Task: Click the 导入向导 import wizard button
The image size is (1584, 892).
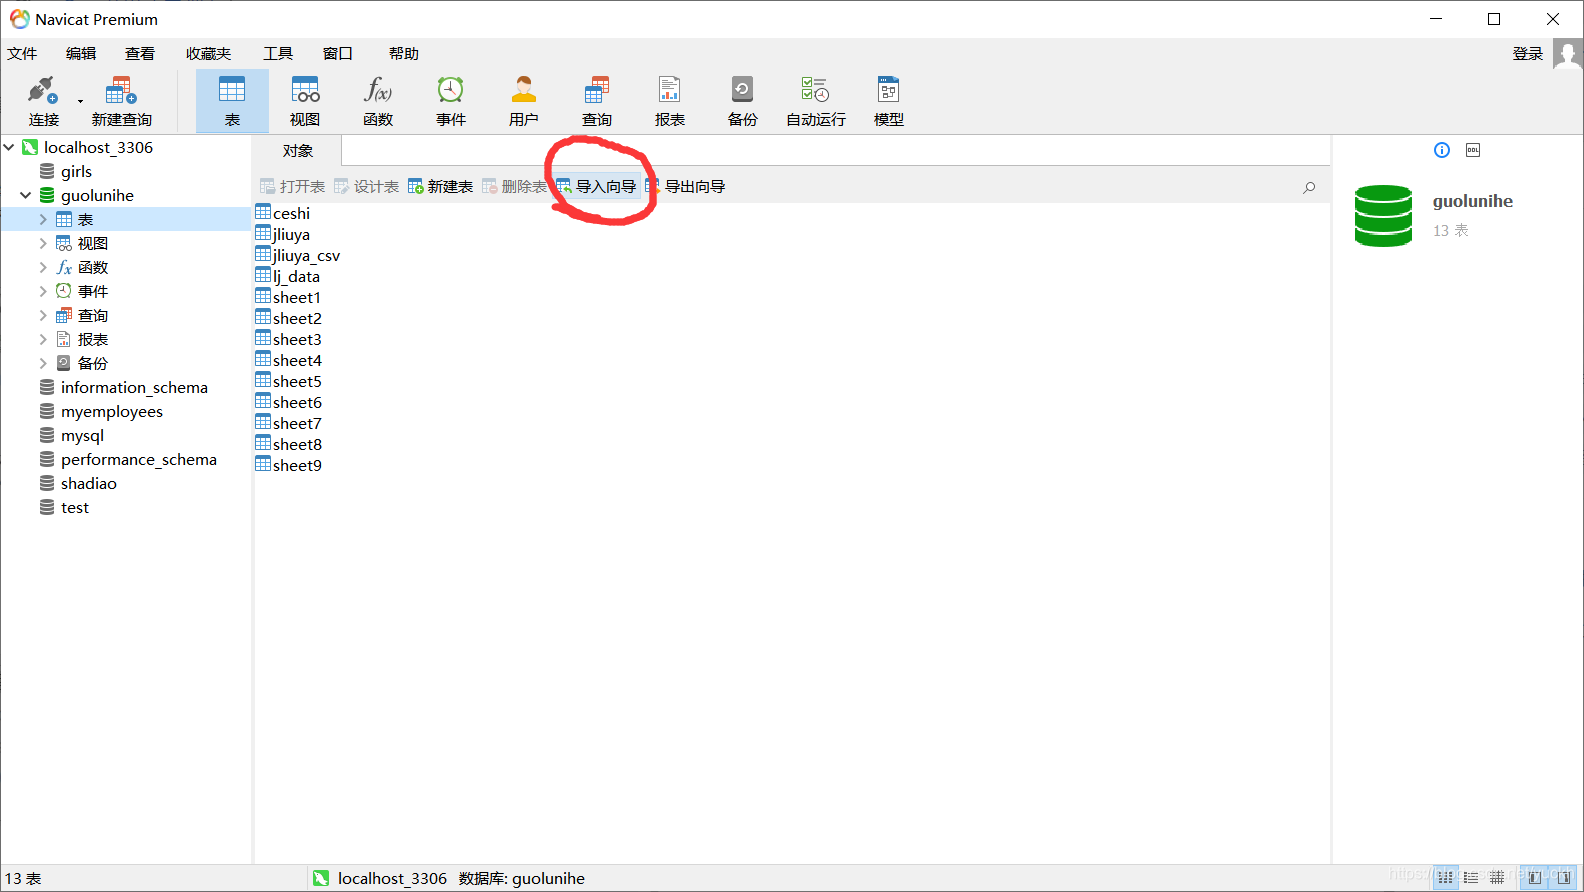Action: 597,187
